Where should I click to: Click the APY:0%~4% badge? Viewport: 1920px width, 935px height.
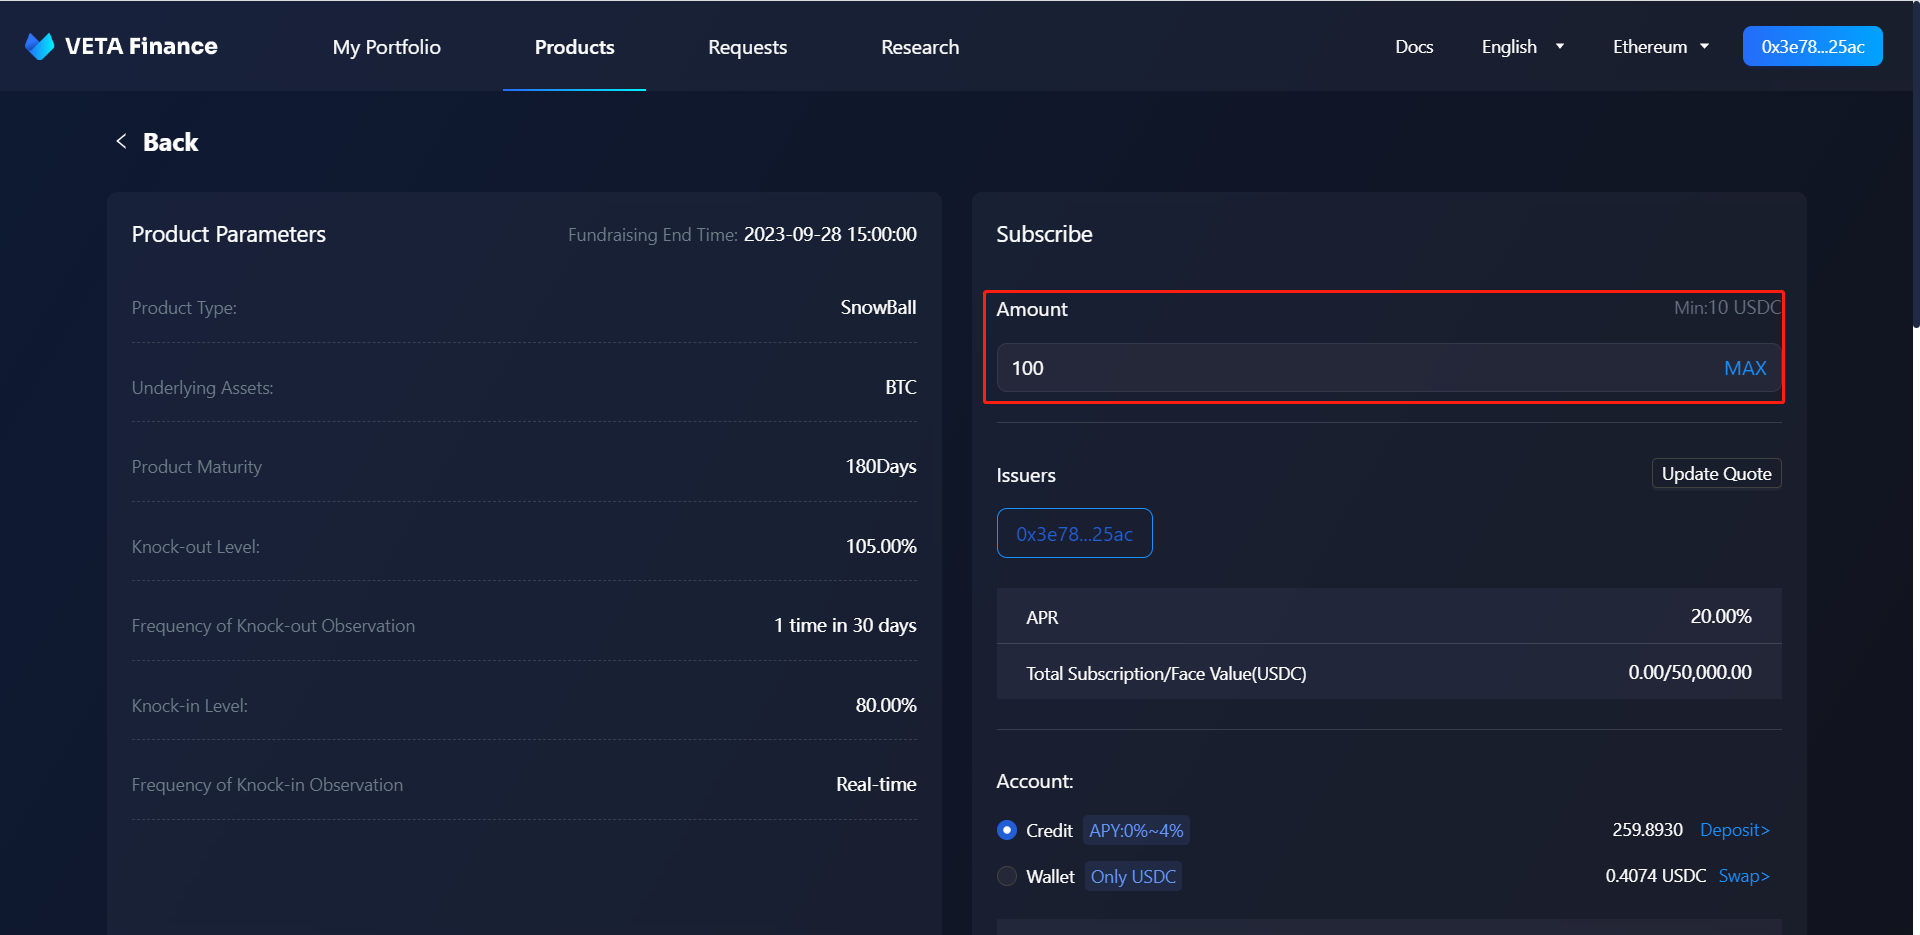(x=1136, y=831)
